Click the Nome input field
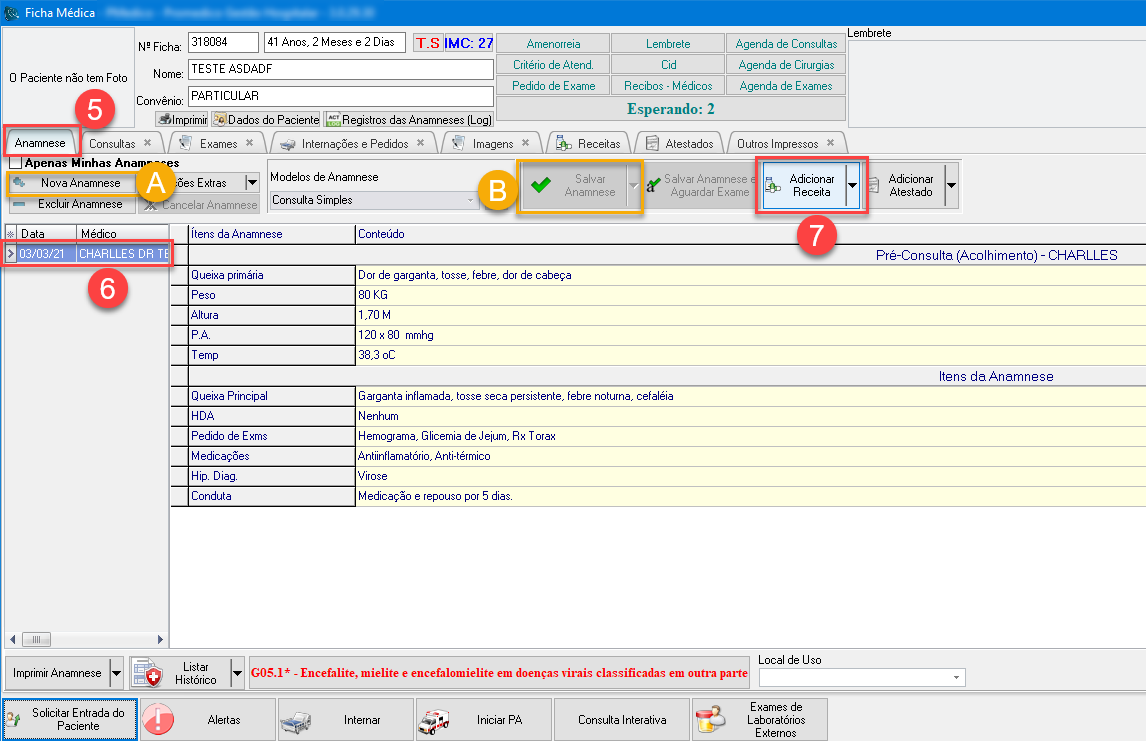 (x=340, y=70)
